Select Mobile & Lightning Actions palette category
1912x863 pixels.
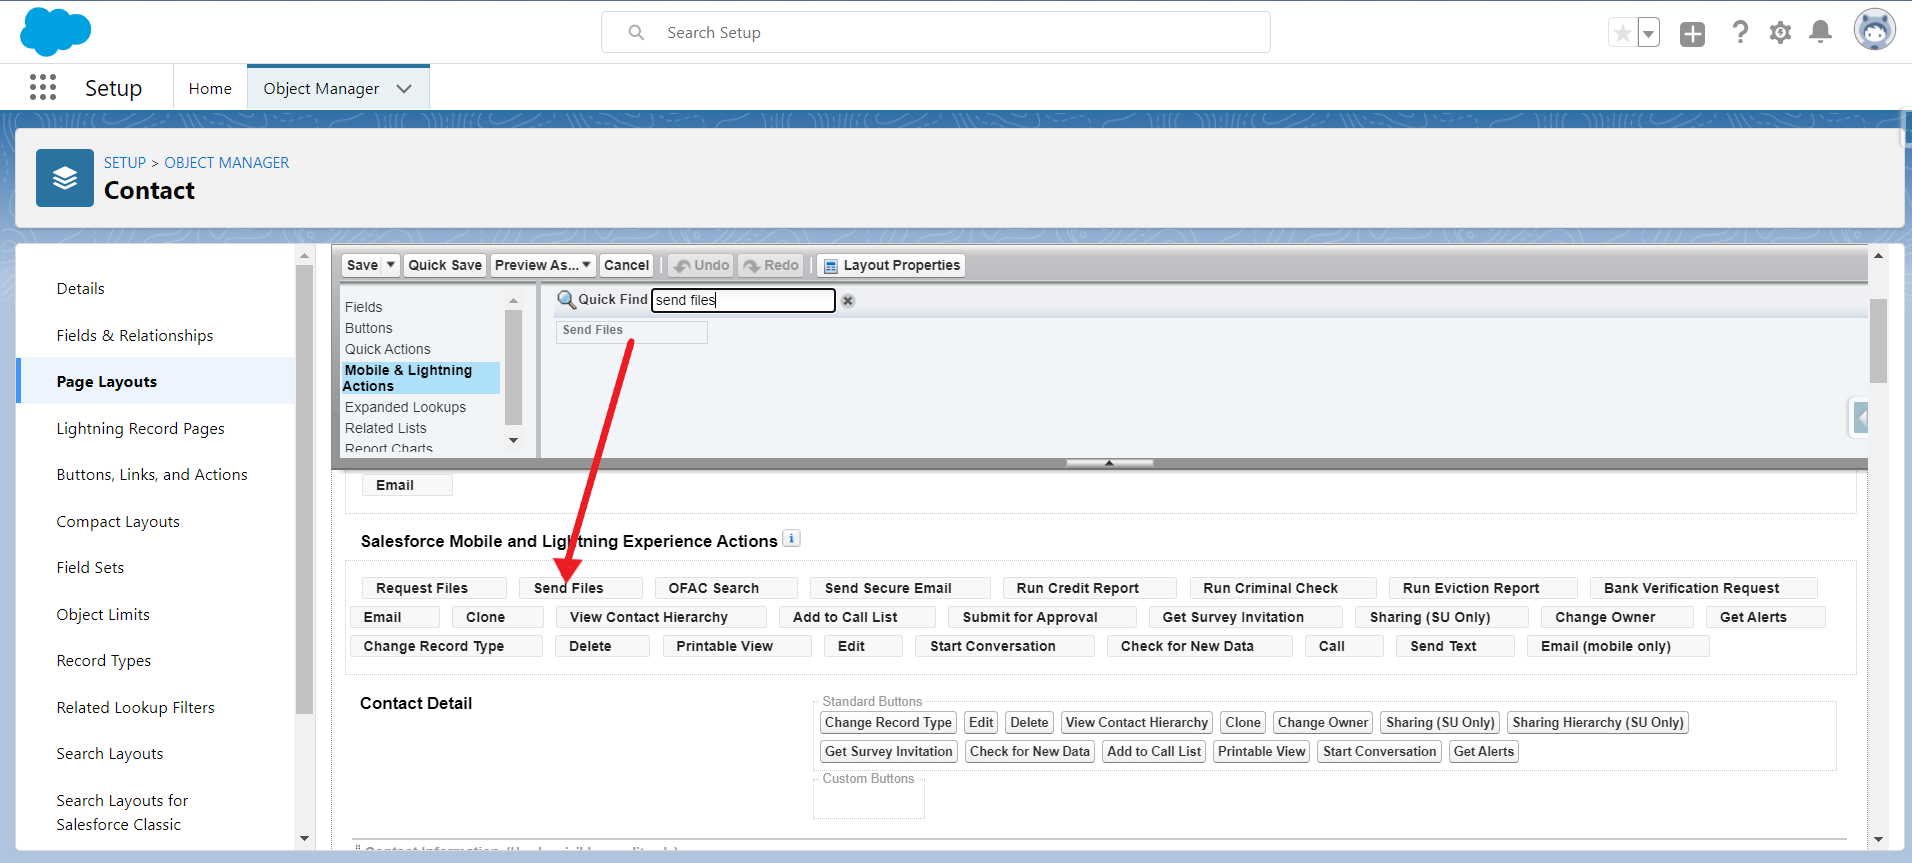(420, 378)
